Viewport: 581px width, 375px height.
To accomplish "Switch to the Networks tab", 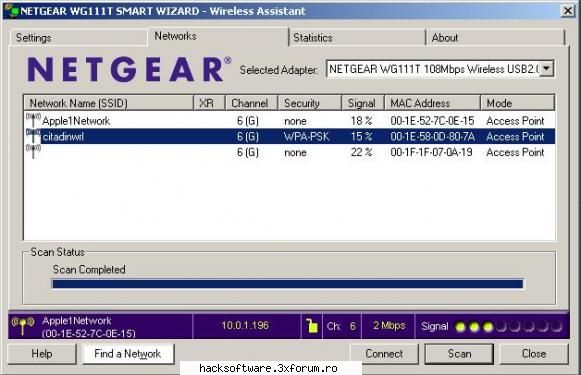I will 218,36.
